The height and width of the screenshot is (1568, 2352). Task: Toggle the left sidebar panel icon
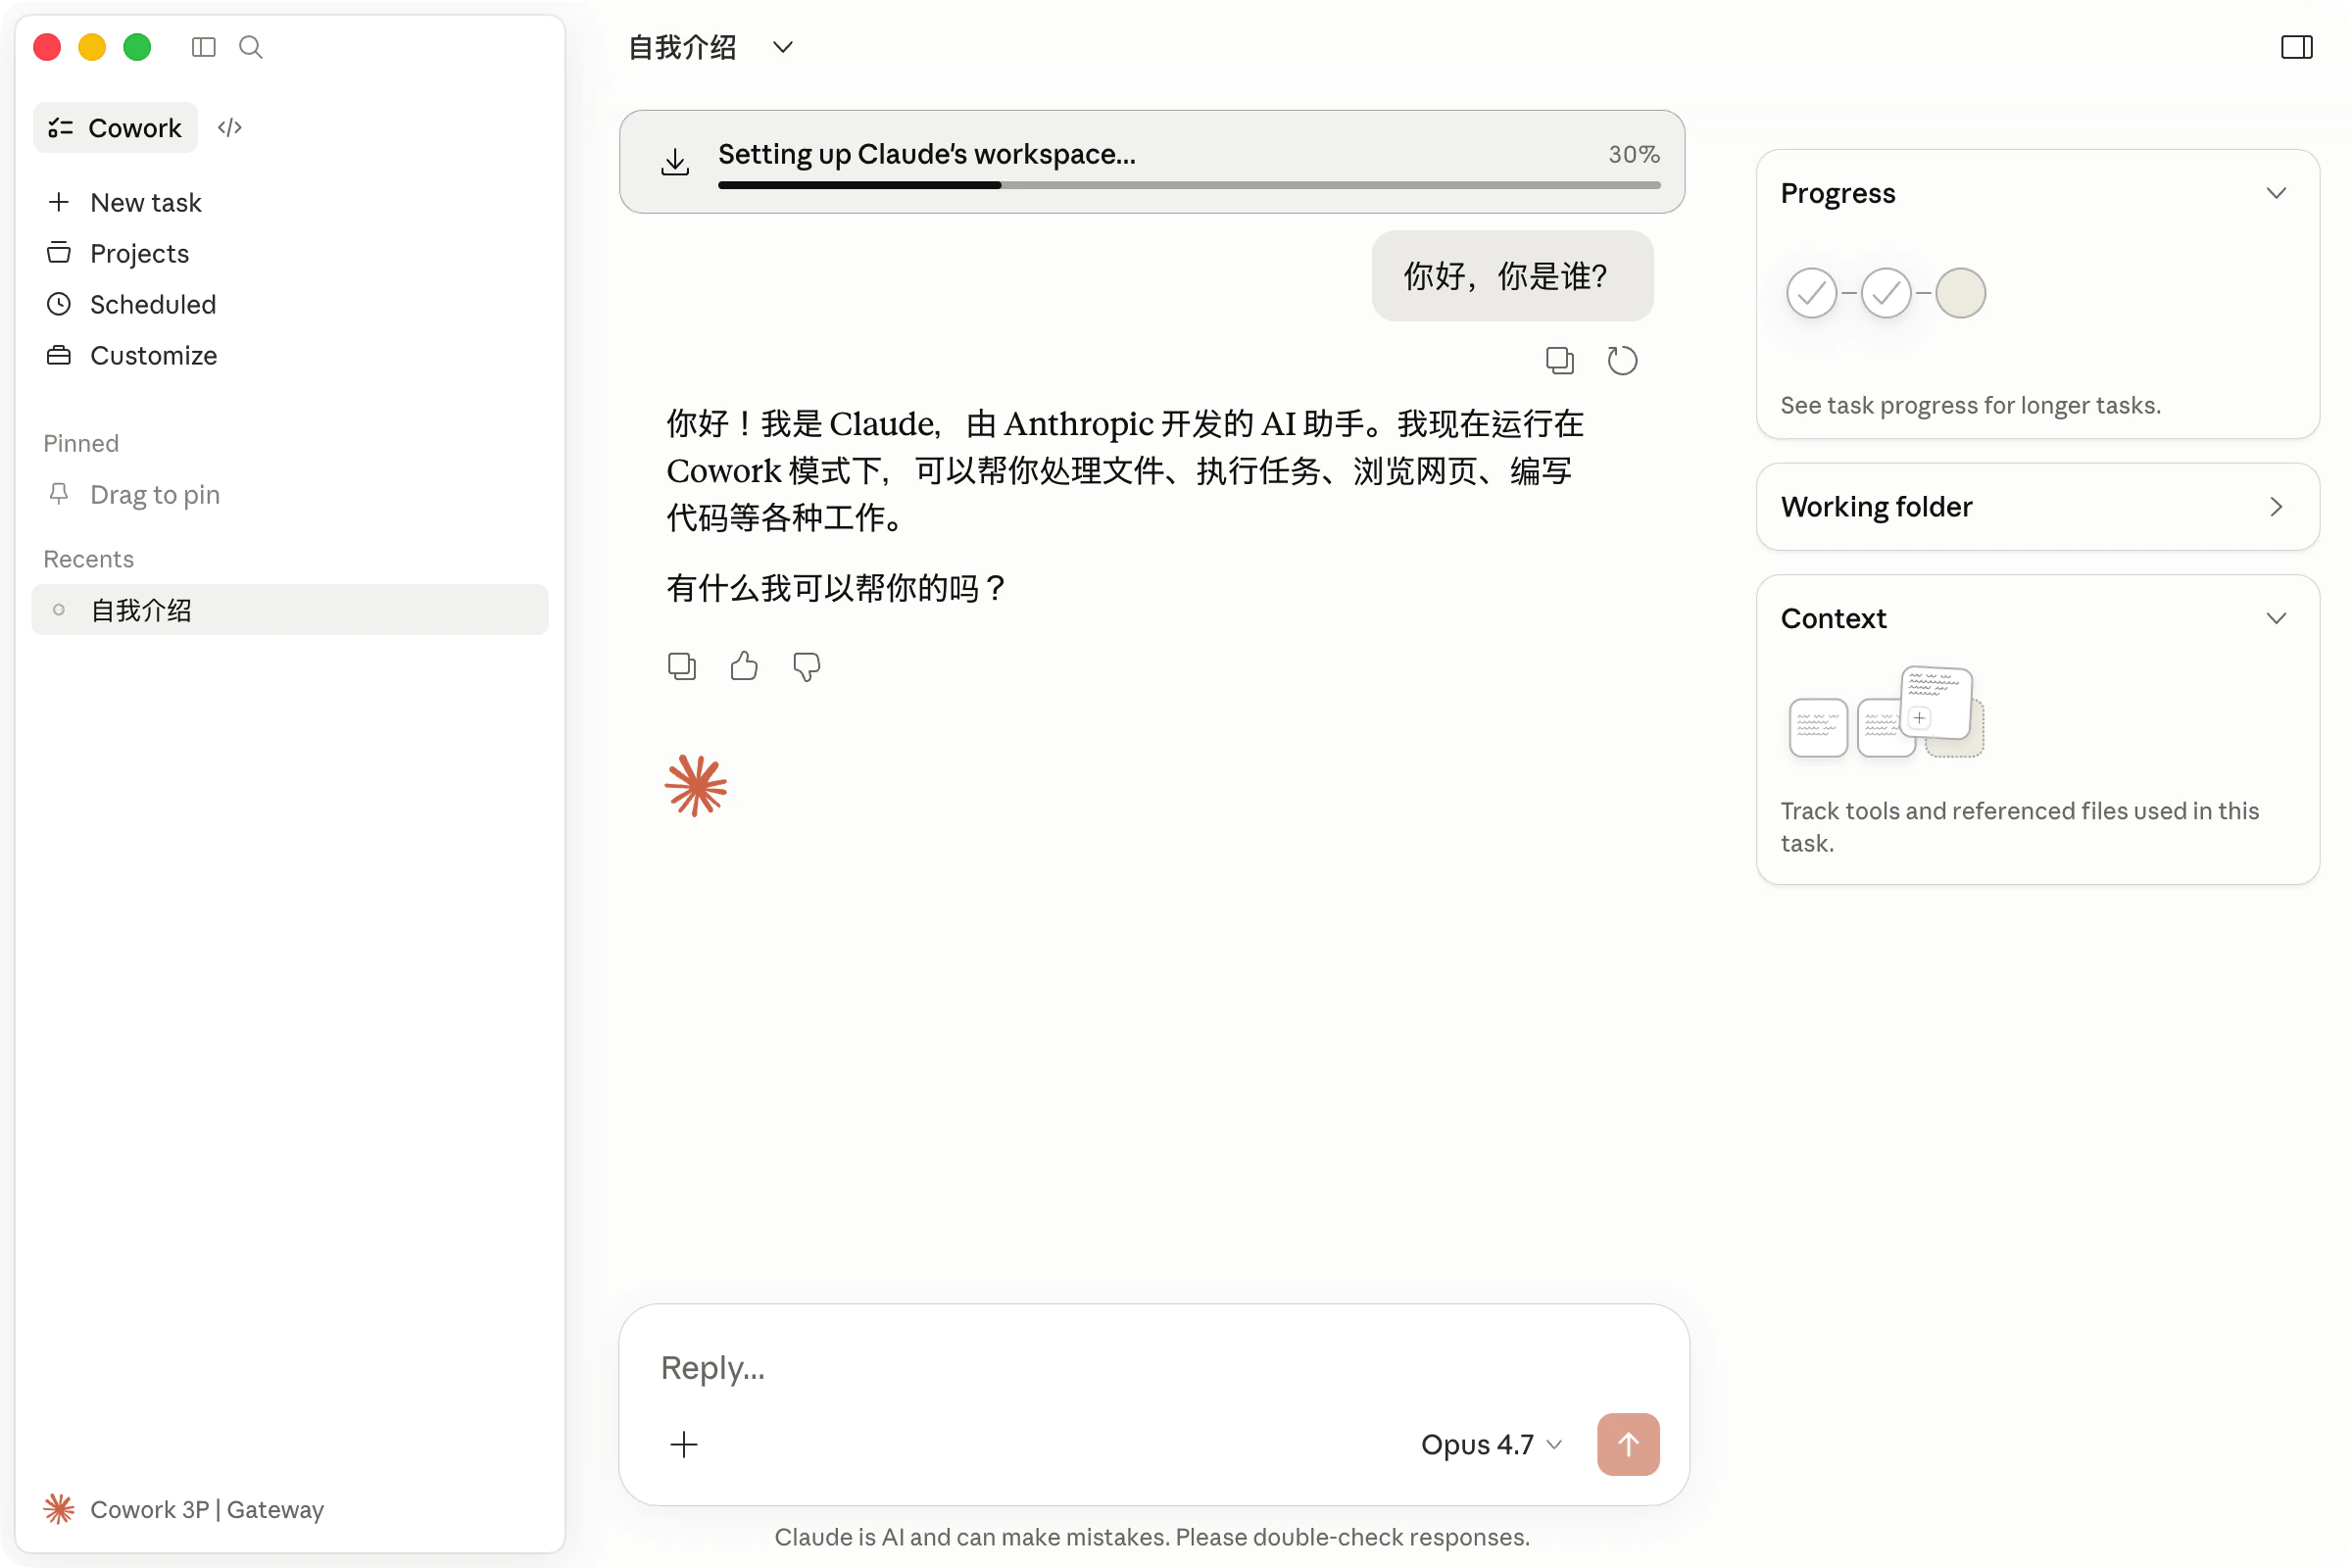tap(204, 47)
